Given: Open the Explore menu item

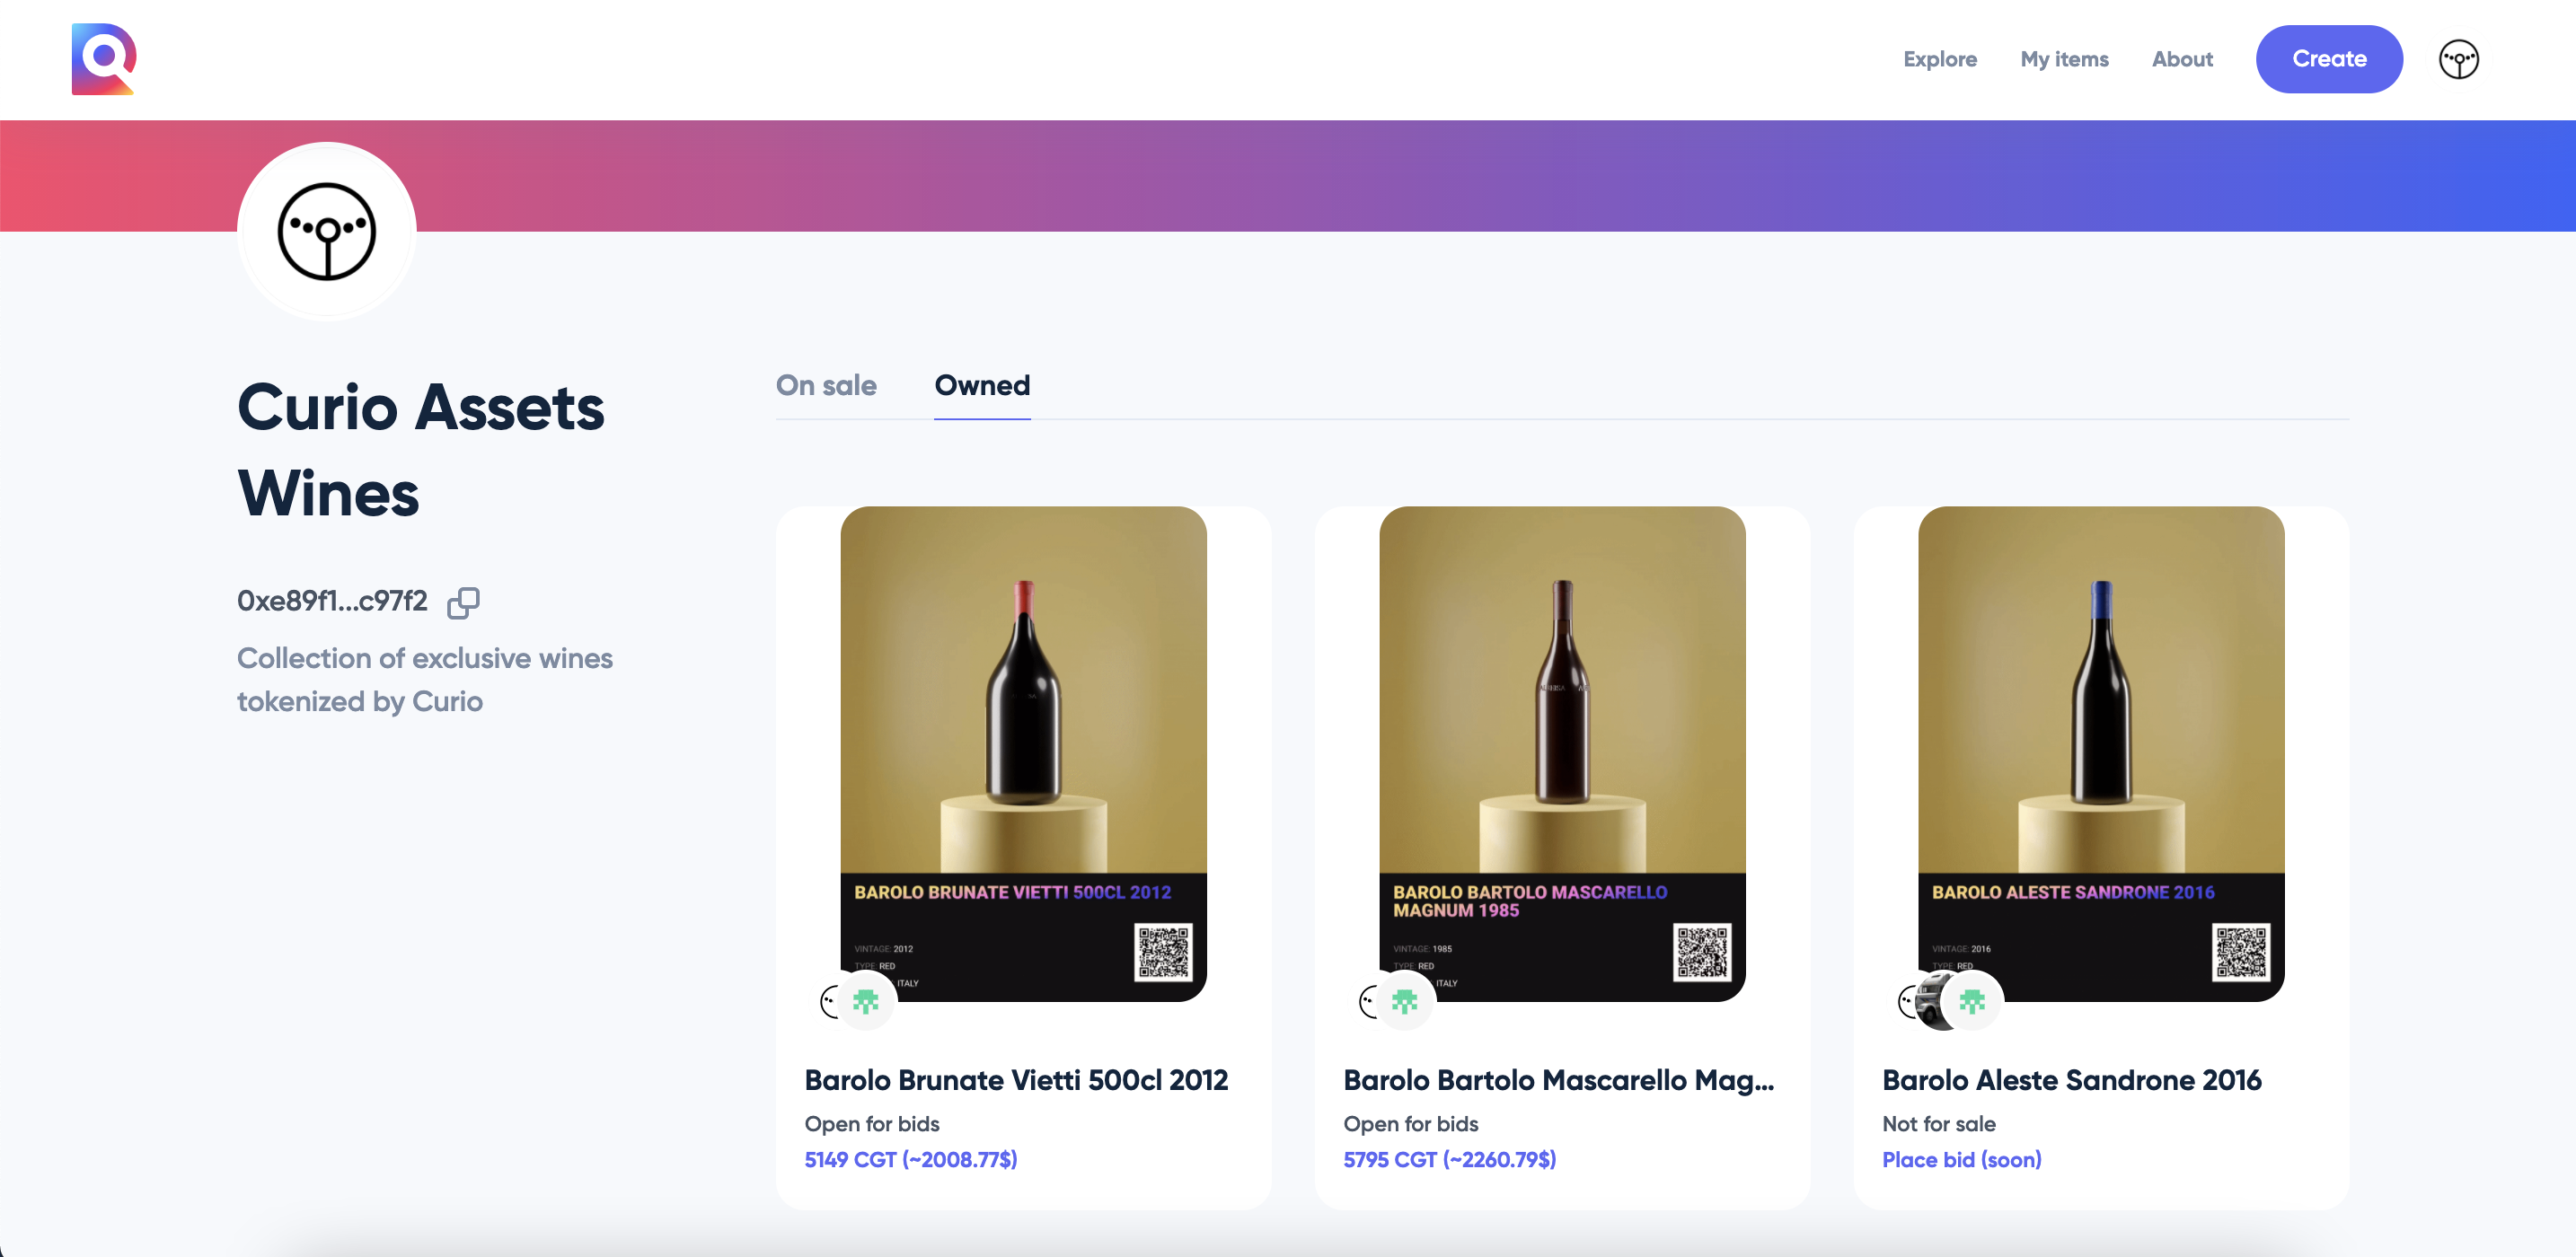Looking at the screenshot, I should click(x=1940, y=59).
